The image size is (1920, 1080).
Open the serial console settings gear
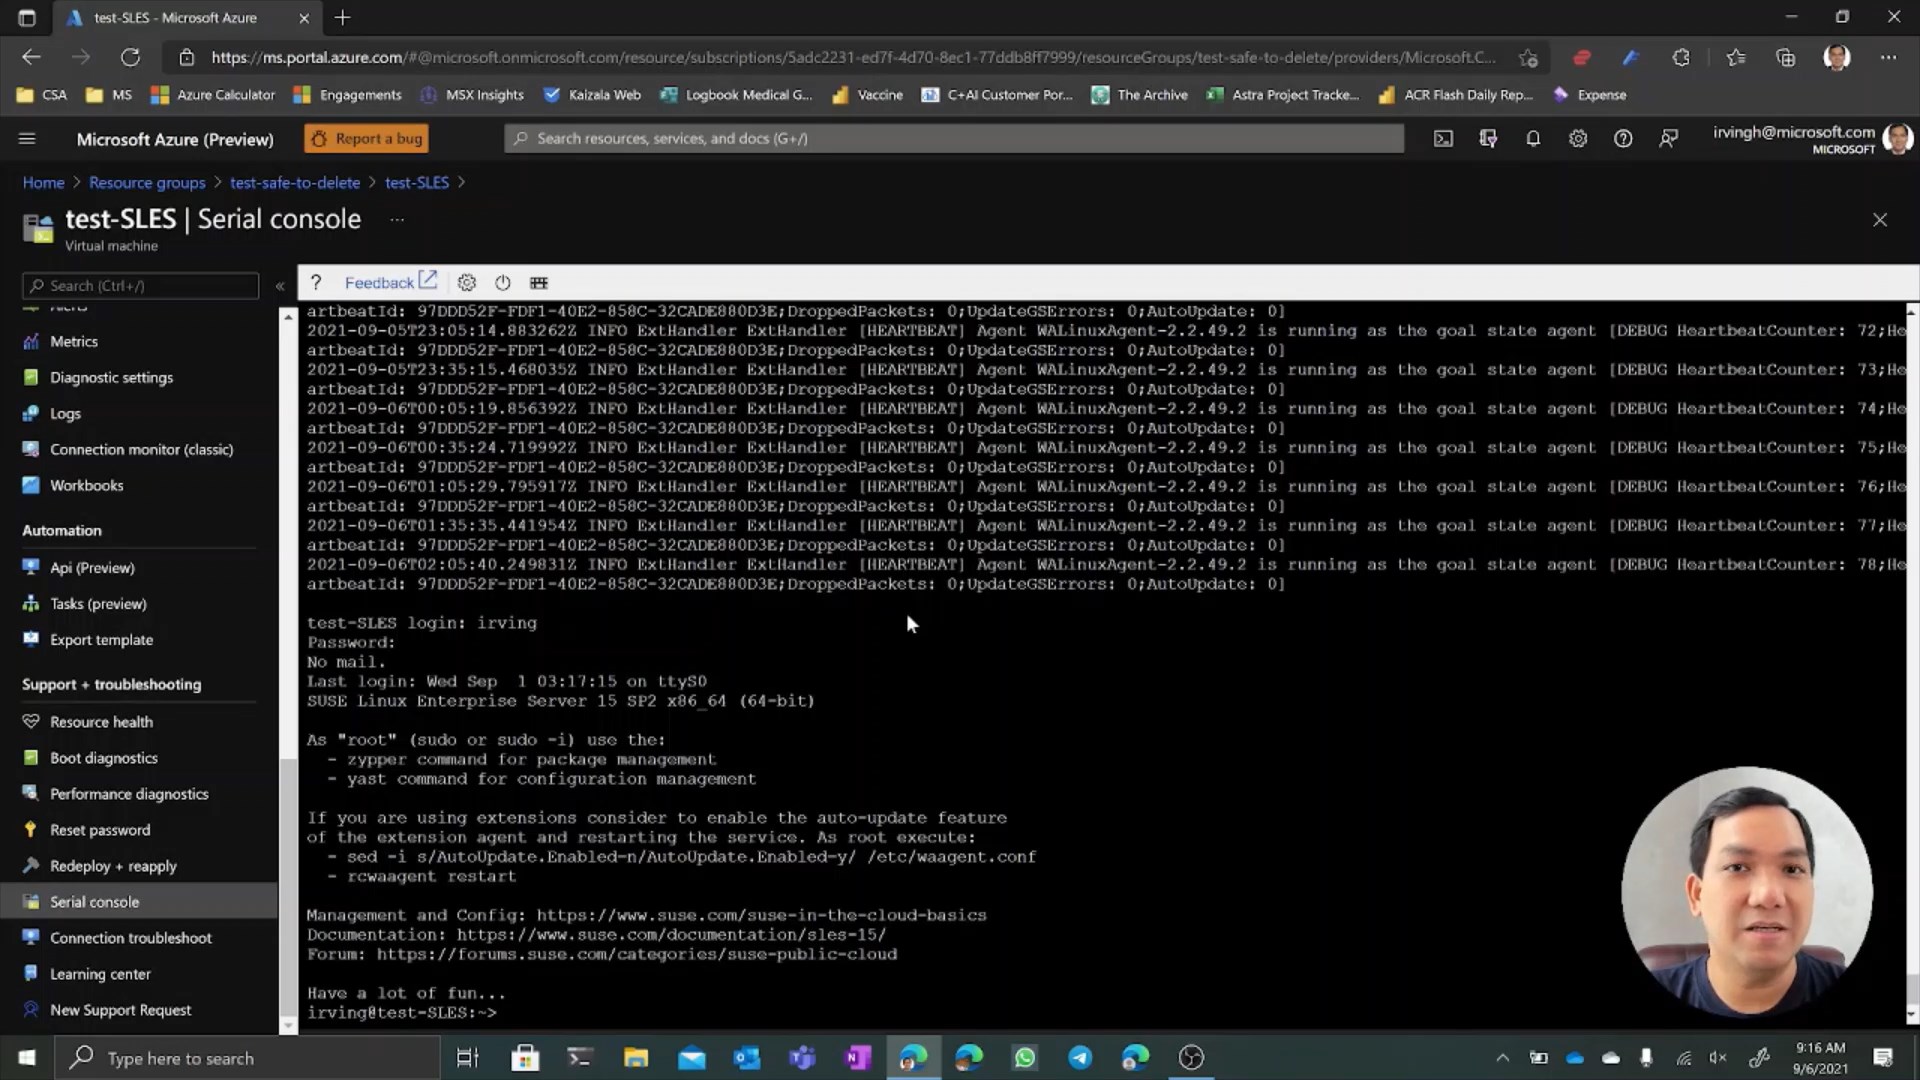pyautogui.click(x=467, y=283)
